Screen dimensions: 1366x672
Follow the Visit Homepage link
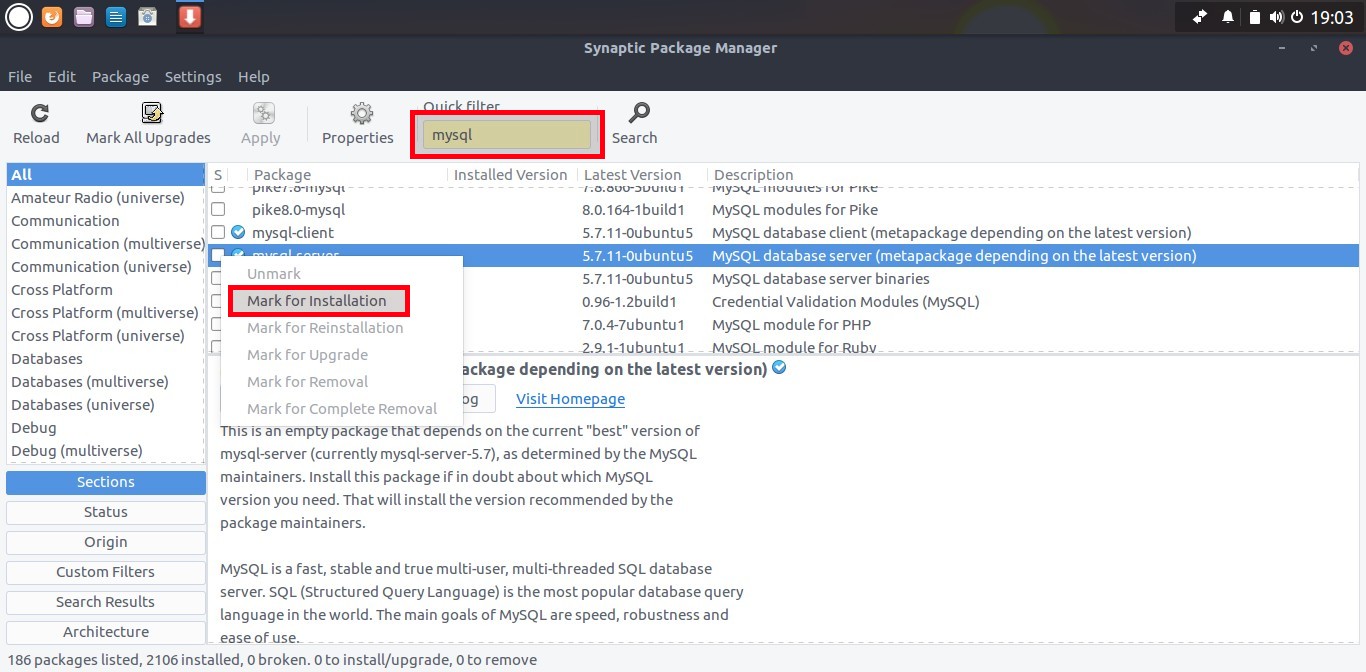(570, 399)
